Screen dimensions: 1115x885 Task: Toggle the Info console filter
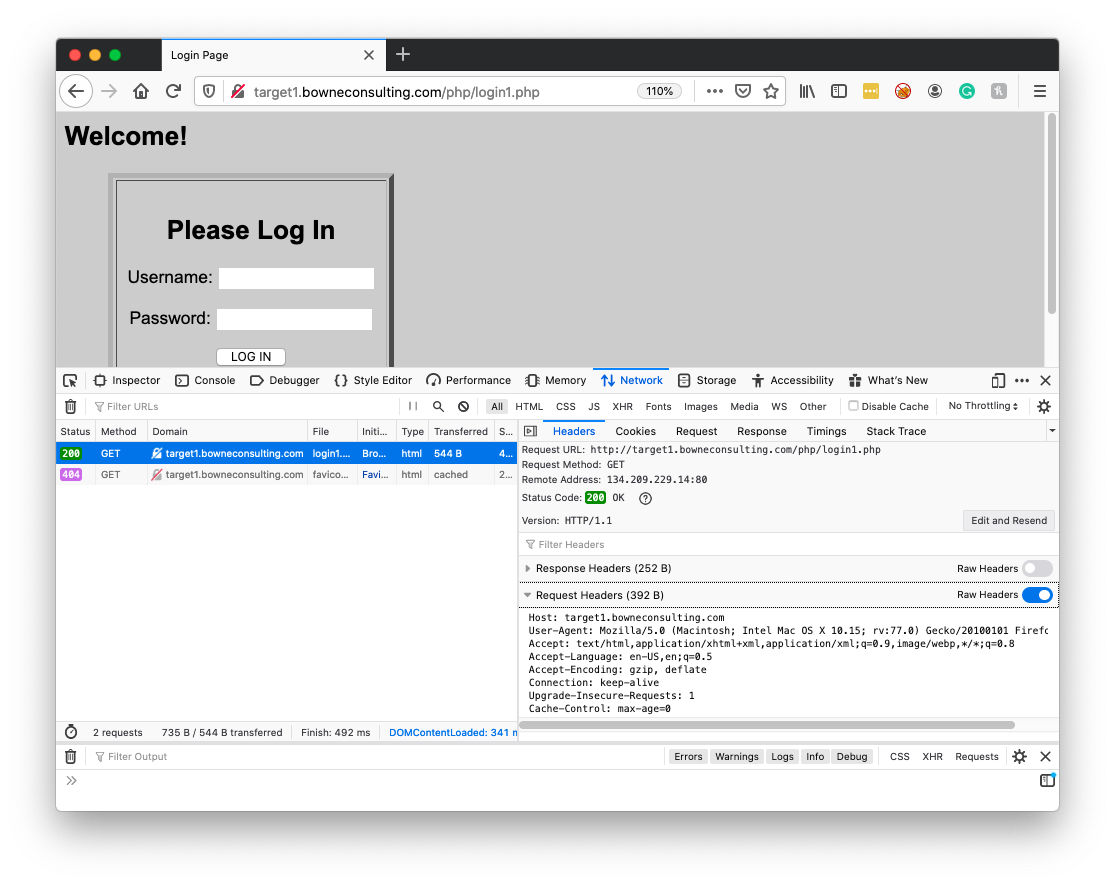[815, 756]
